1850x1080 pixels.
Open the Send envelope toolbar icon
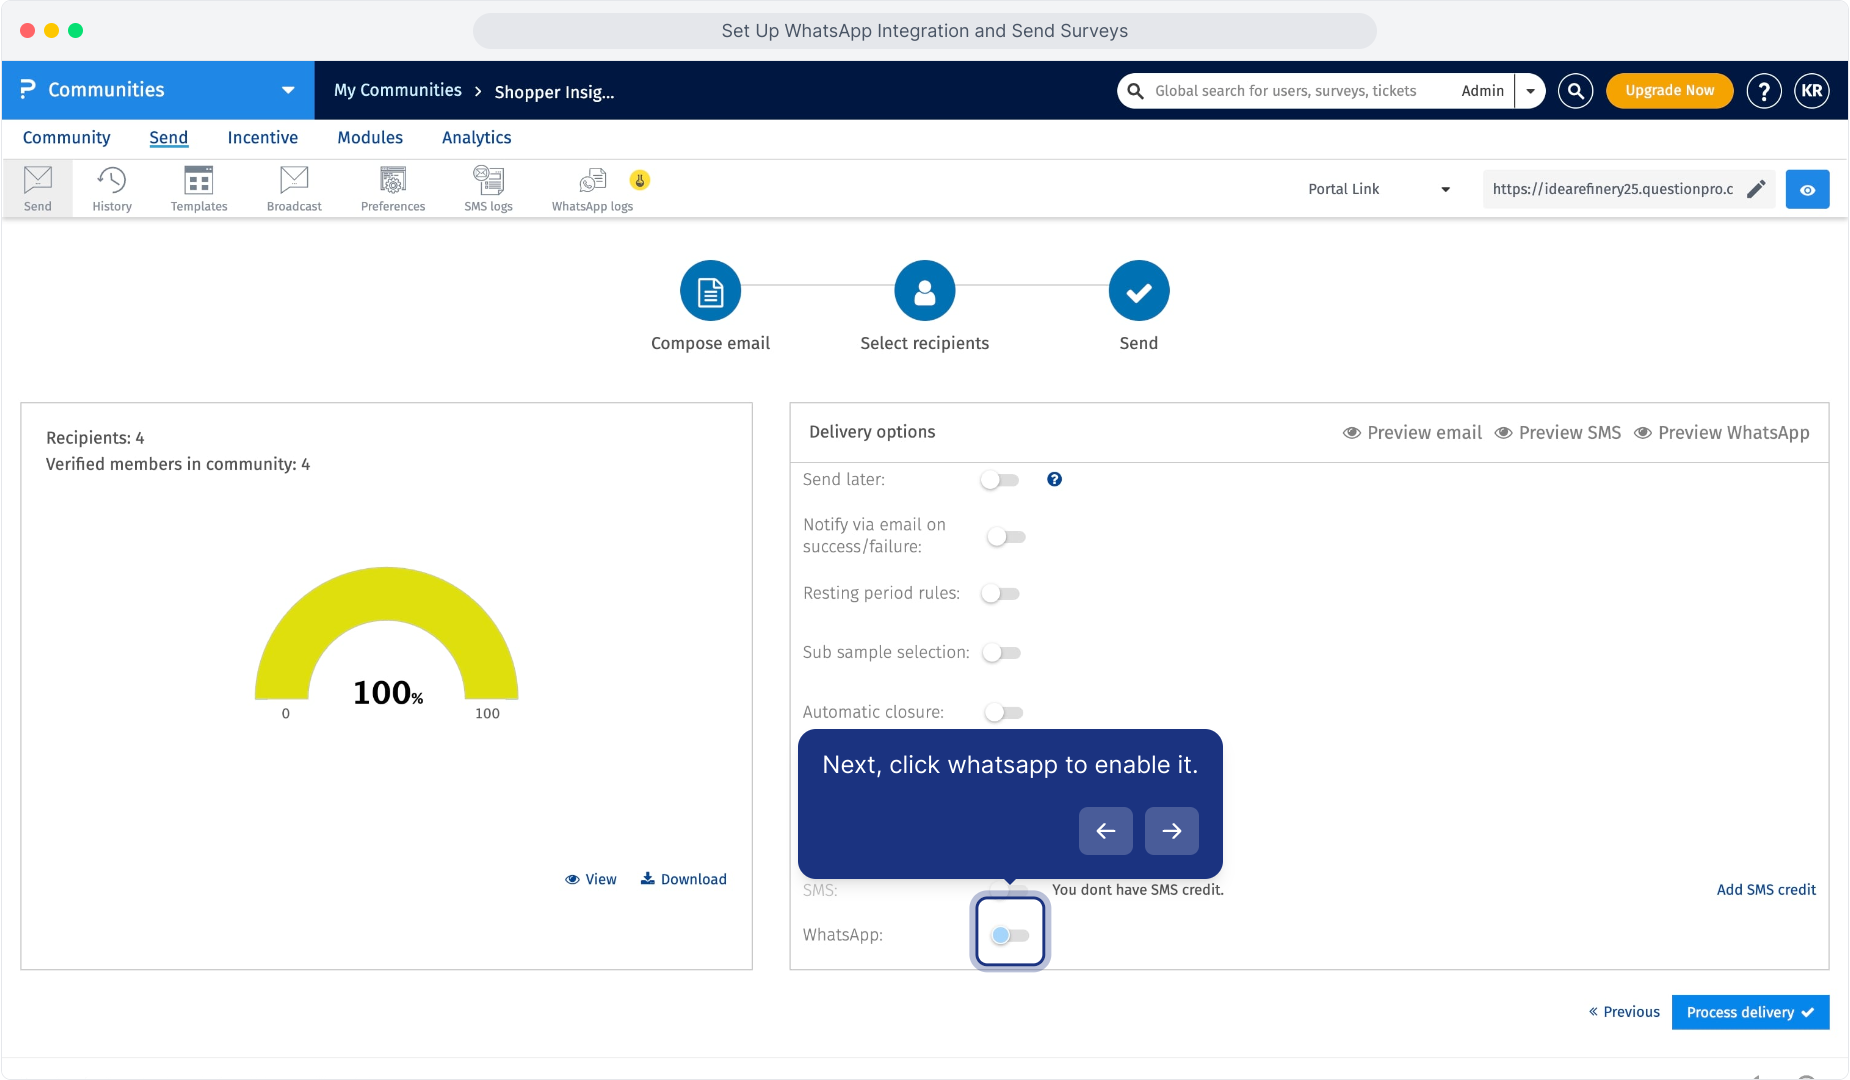click(38, 188)
